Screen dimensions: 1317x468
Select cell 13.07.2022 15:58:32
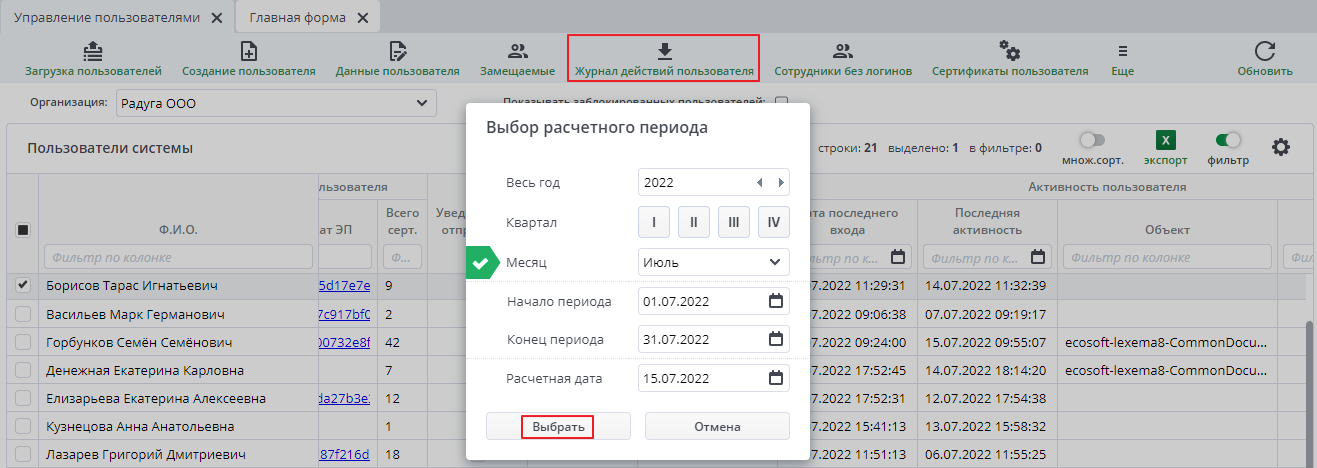(987, 426)
